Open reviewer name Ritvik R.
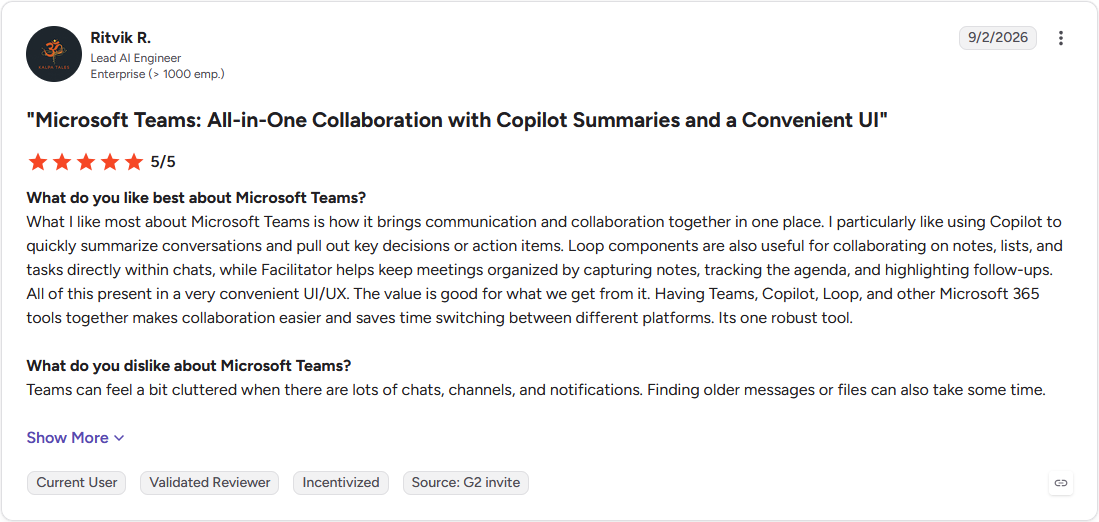The image size is (1099, 522). tap(121, 38)
